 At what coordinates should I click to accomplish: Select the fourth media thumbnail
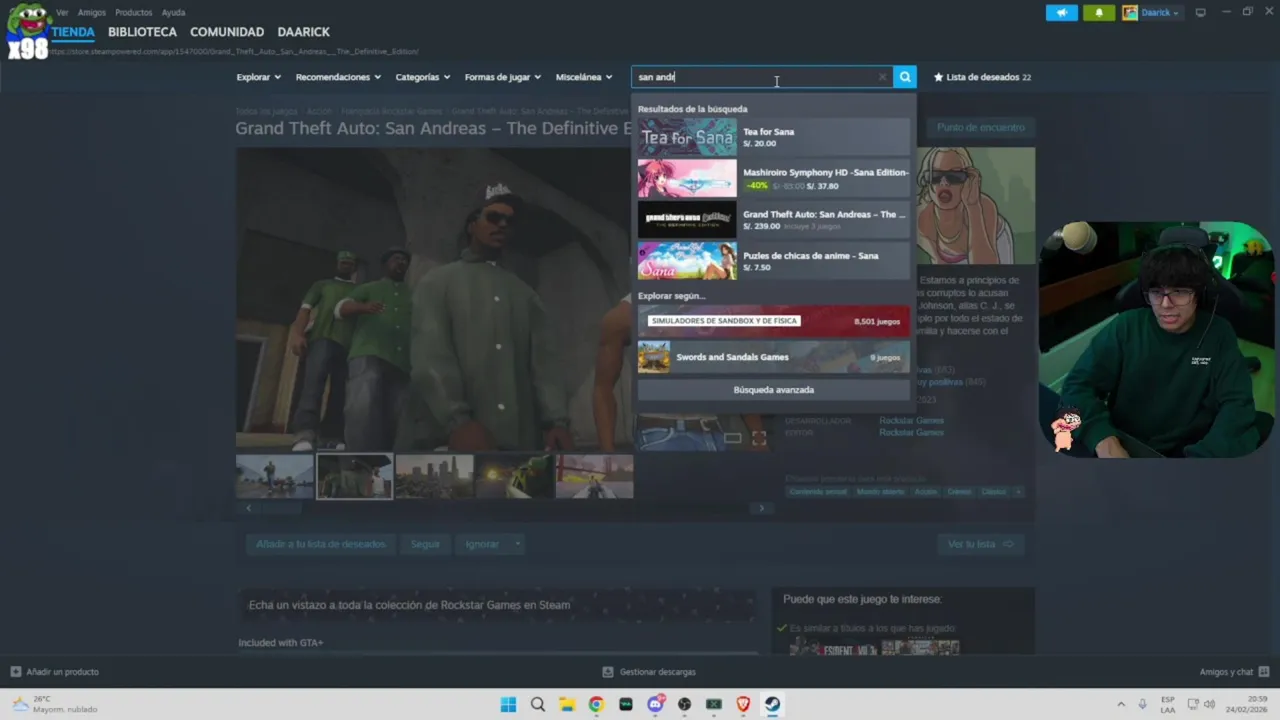(x=515, y=477)
